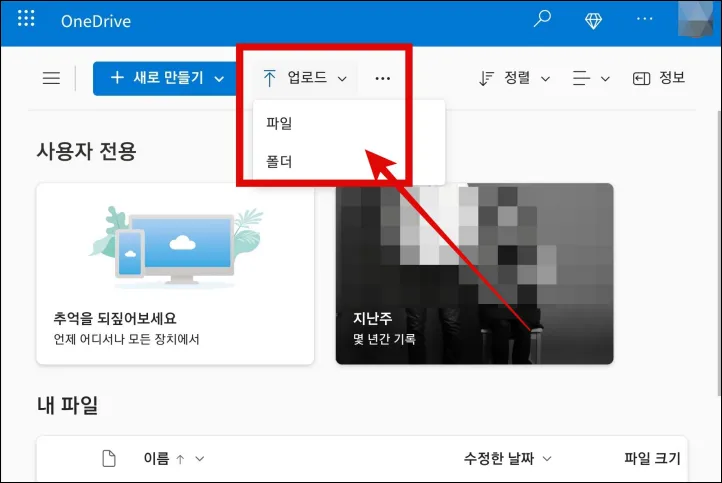Open the view layout options dropdown
722x483 pixels.
coord(591,79)
